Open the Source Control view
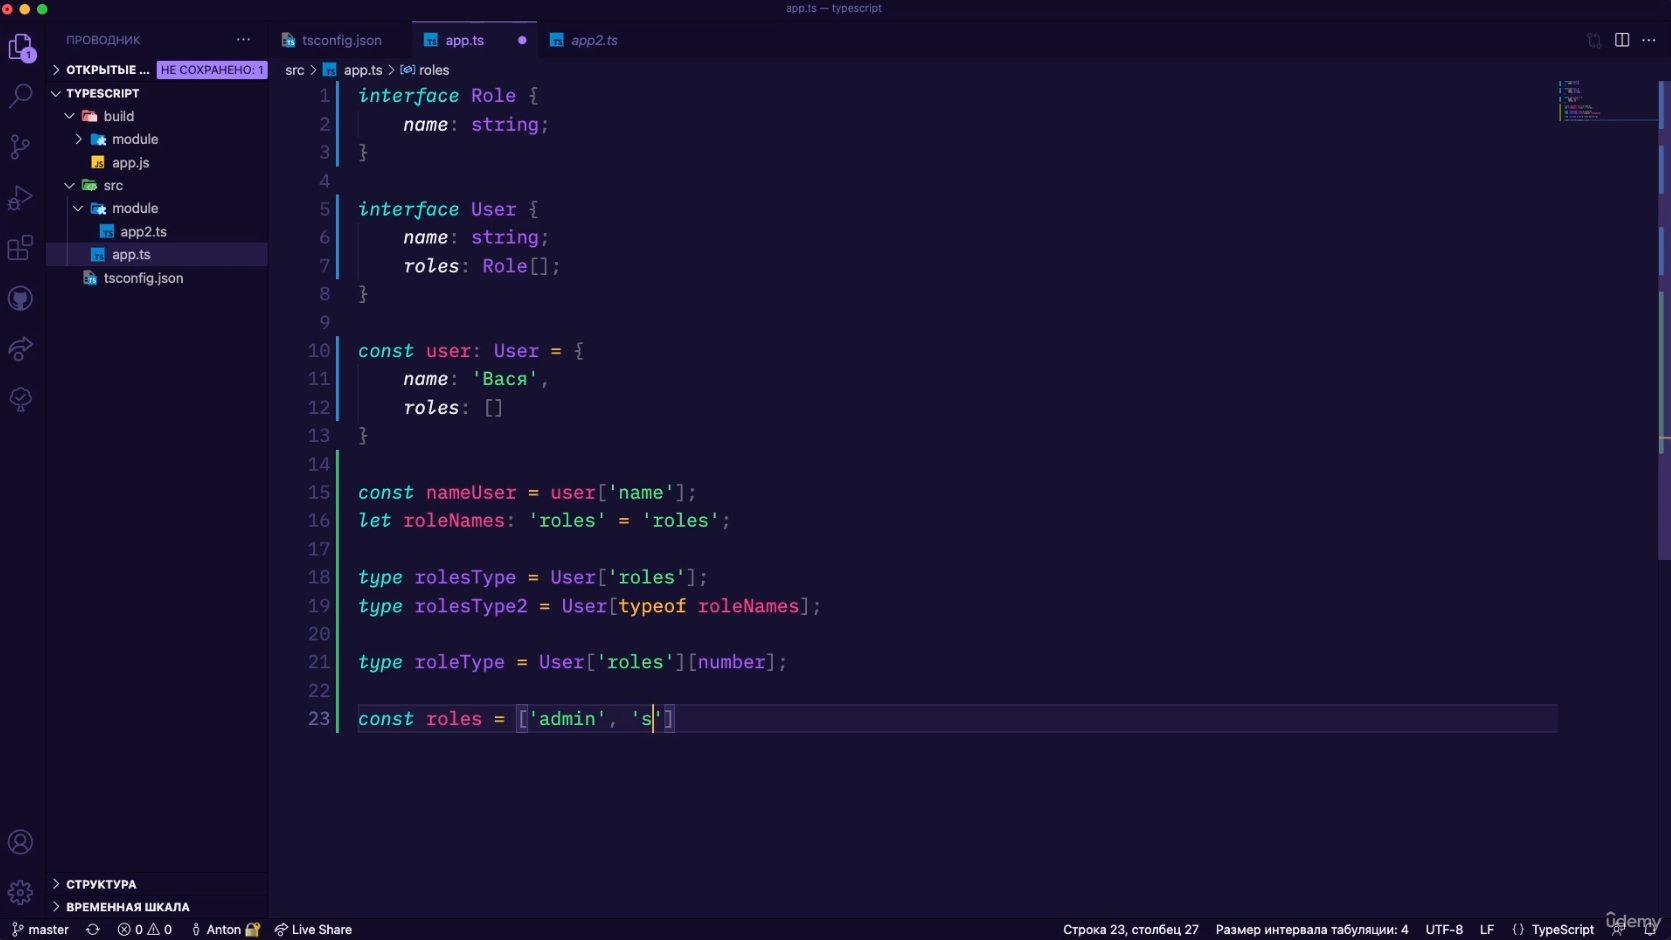This screenshot has width=1671, height=940. (21, 147)
